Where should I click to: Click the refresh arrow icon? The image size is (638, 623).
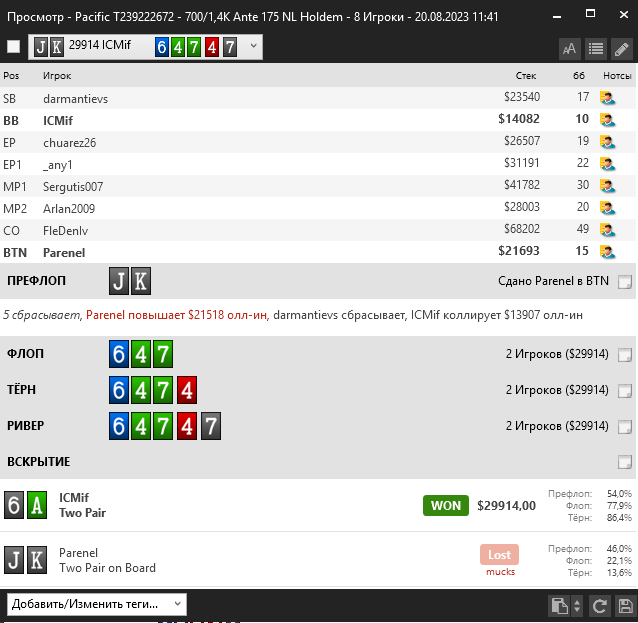(599, 606)
